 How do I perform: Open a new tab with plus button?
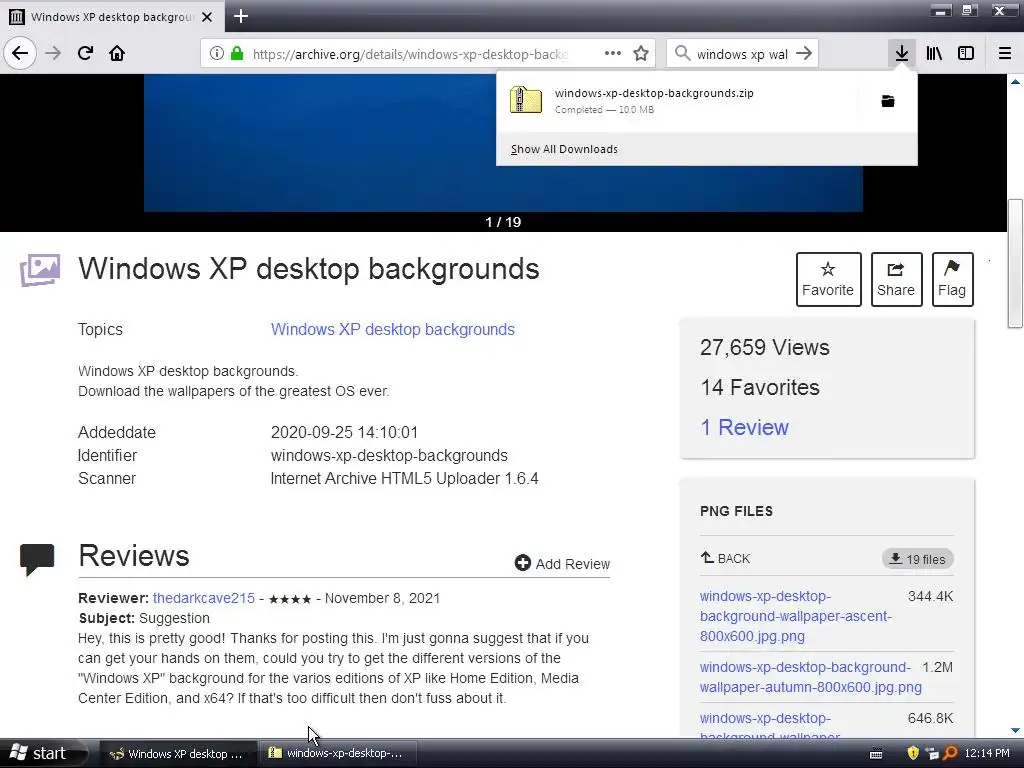240,16
